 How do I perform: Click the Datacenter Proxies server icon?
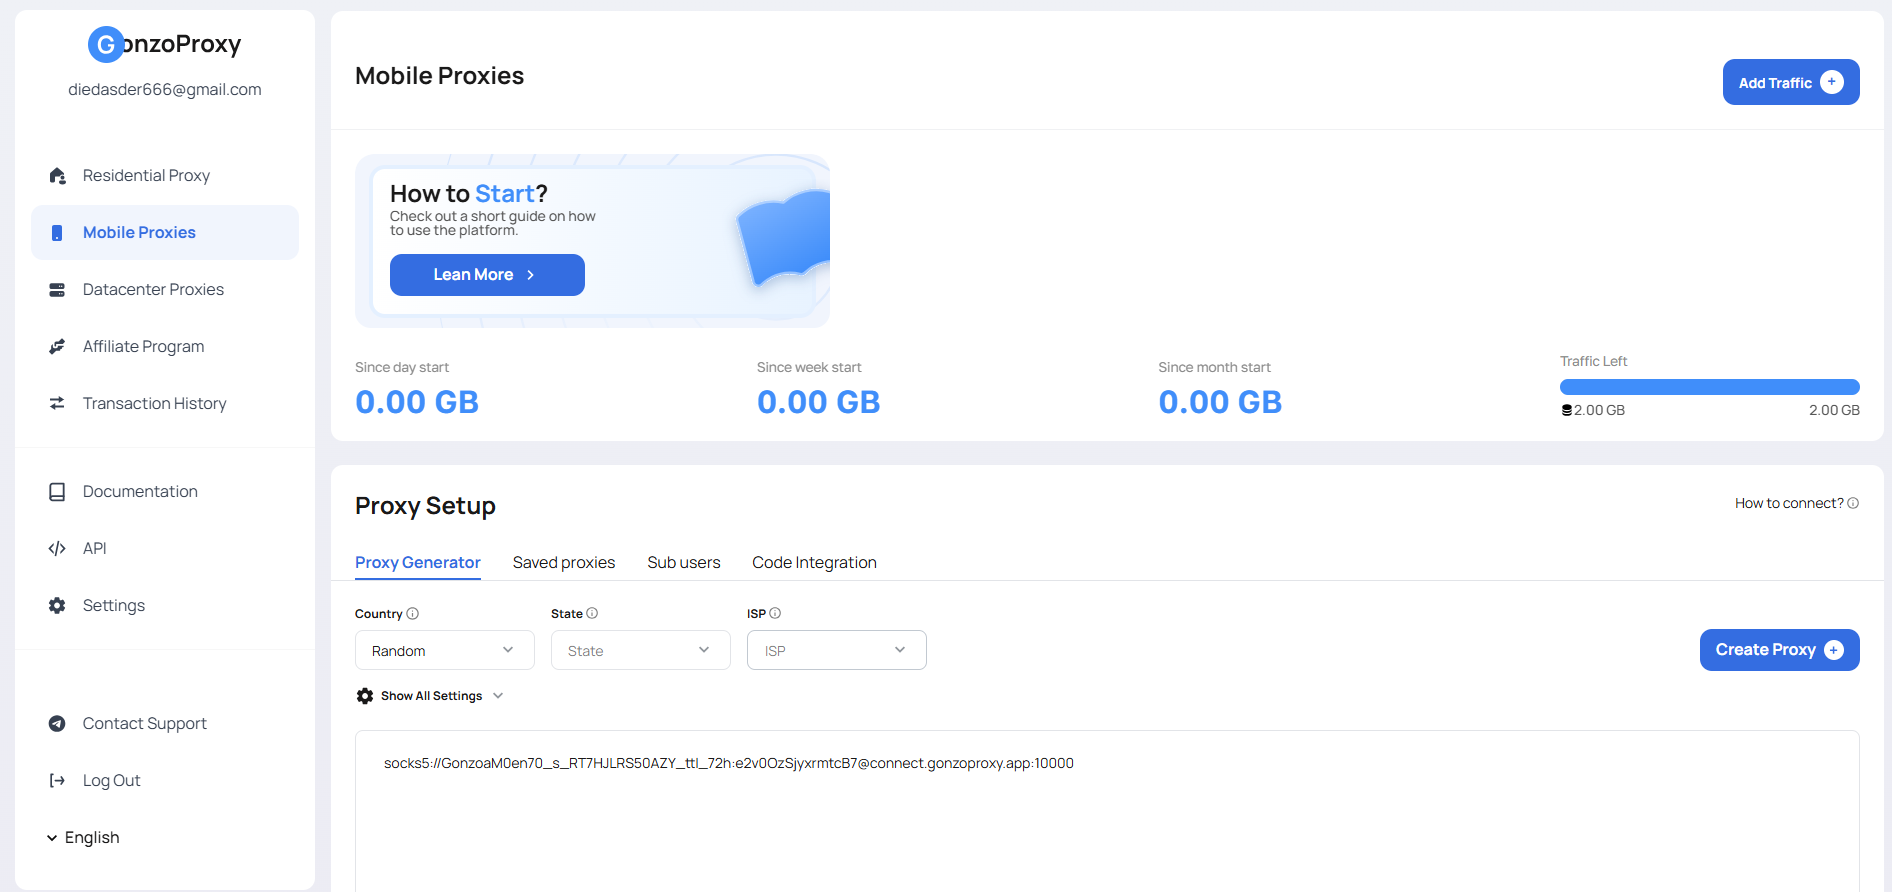(x=57, y=290)
